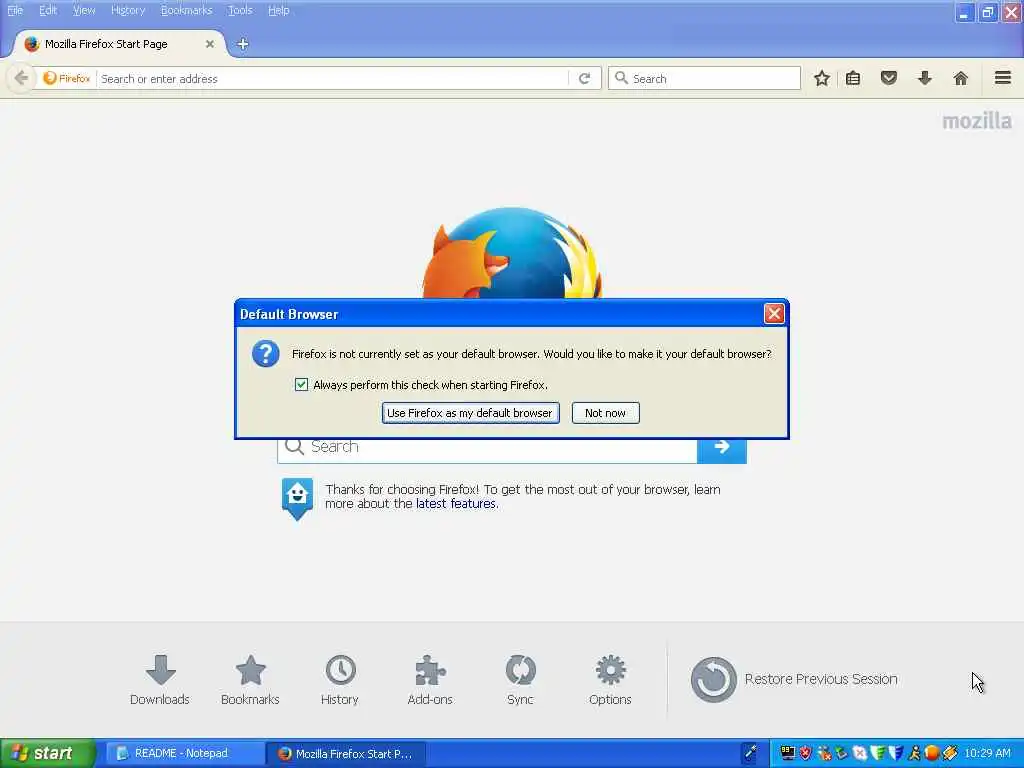Open the Edit menu

[x=48, y=10]
